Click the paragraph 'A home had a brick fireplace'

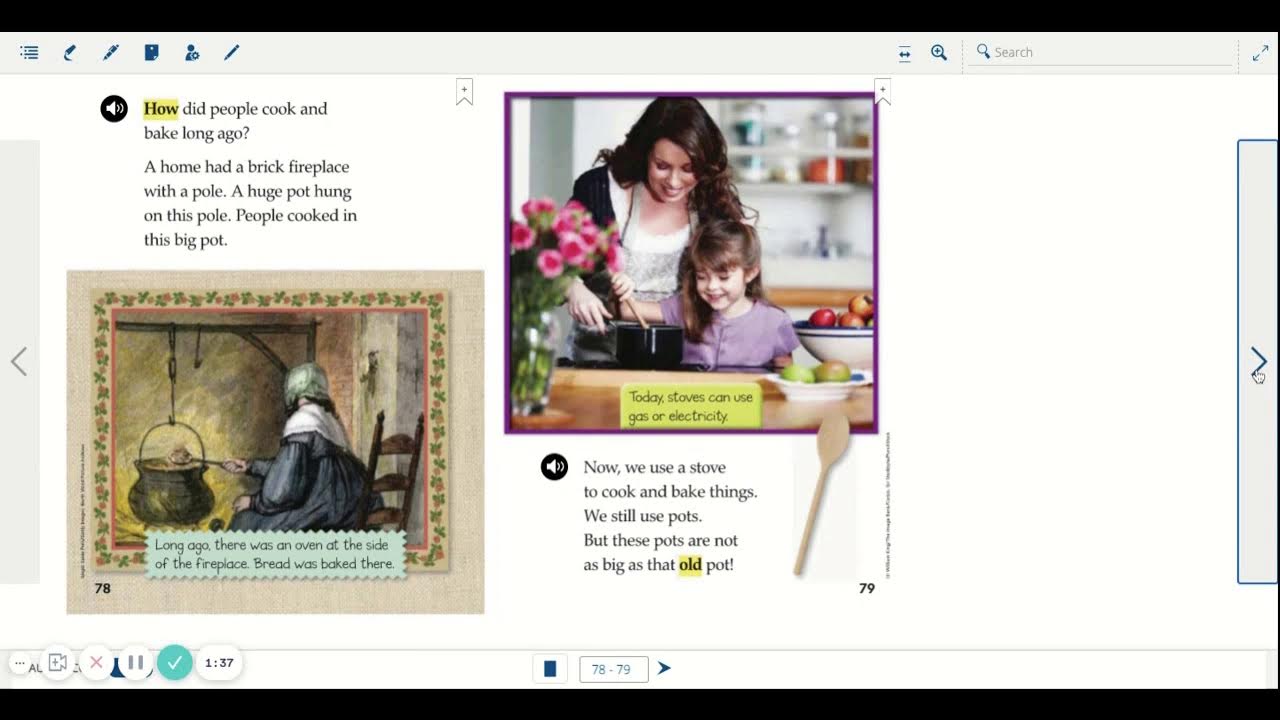click(250, 203)
